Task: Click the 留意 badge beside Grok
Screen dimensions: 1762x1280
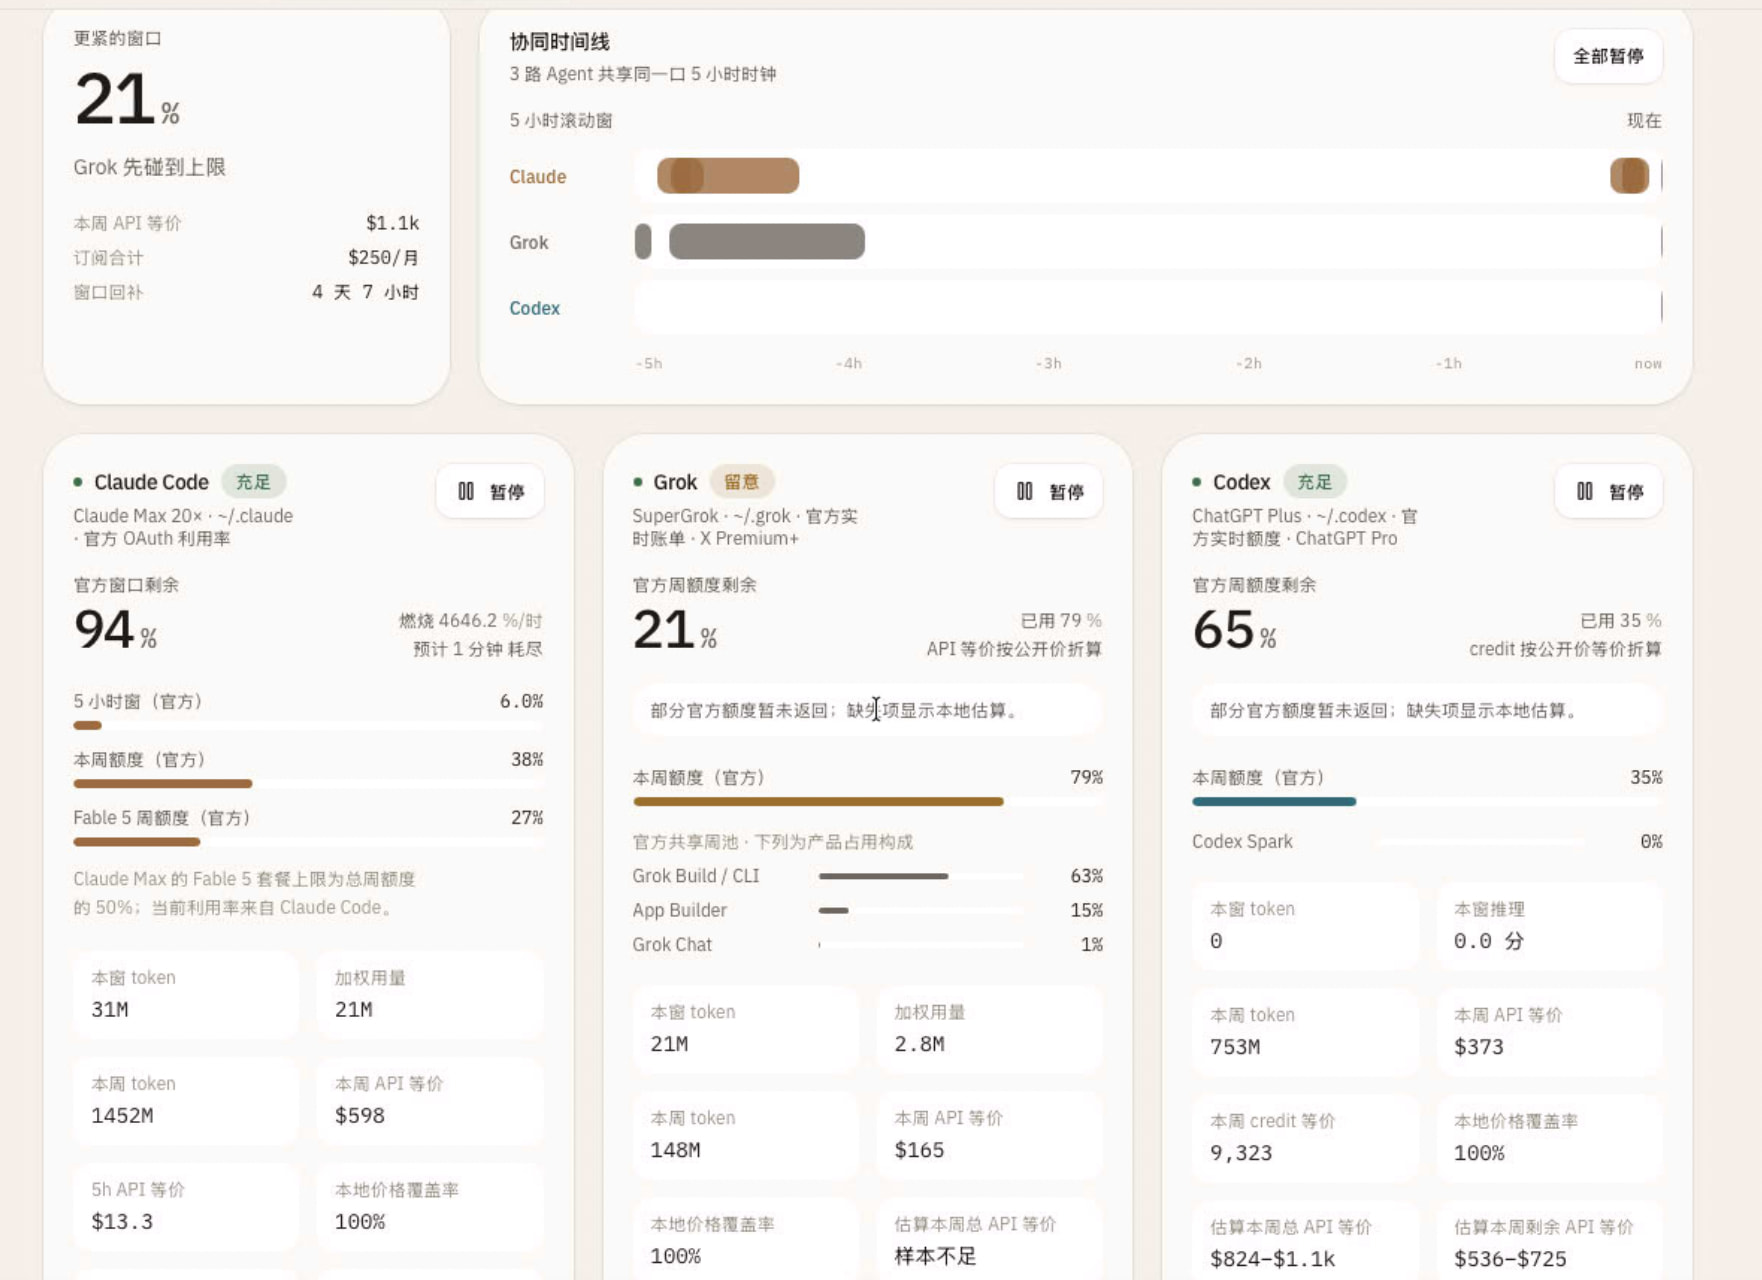Action: click(x=741, y=482)
